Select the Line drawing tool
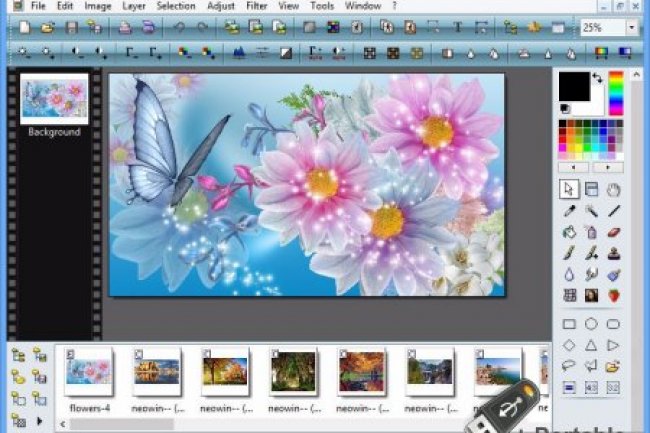650x433 pixels. (x=613, y=211)
